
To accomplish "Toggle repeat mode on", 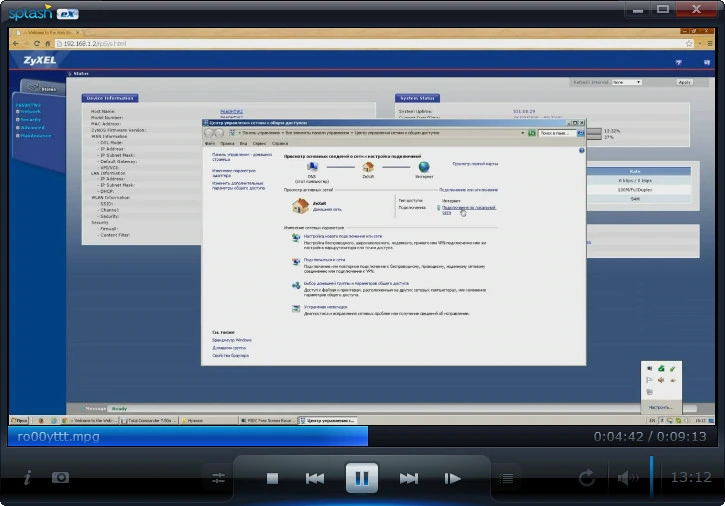I will pos(586,477).
